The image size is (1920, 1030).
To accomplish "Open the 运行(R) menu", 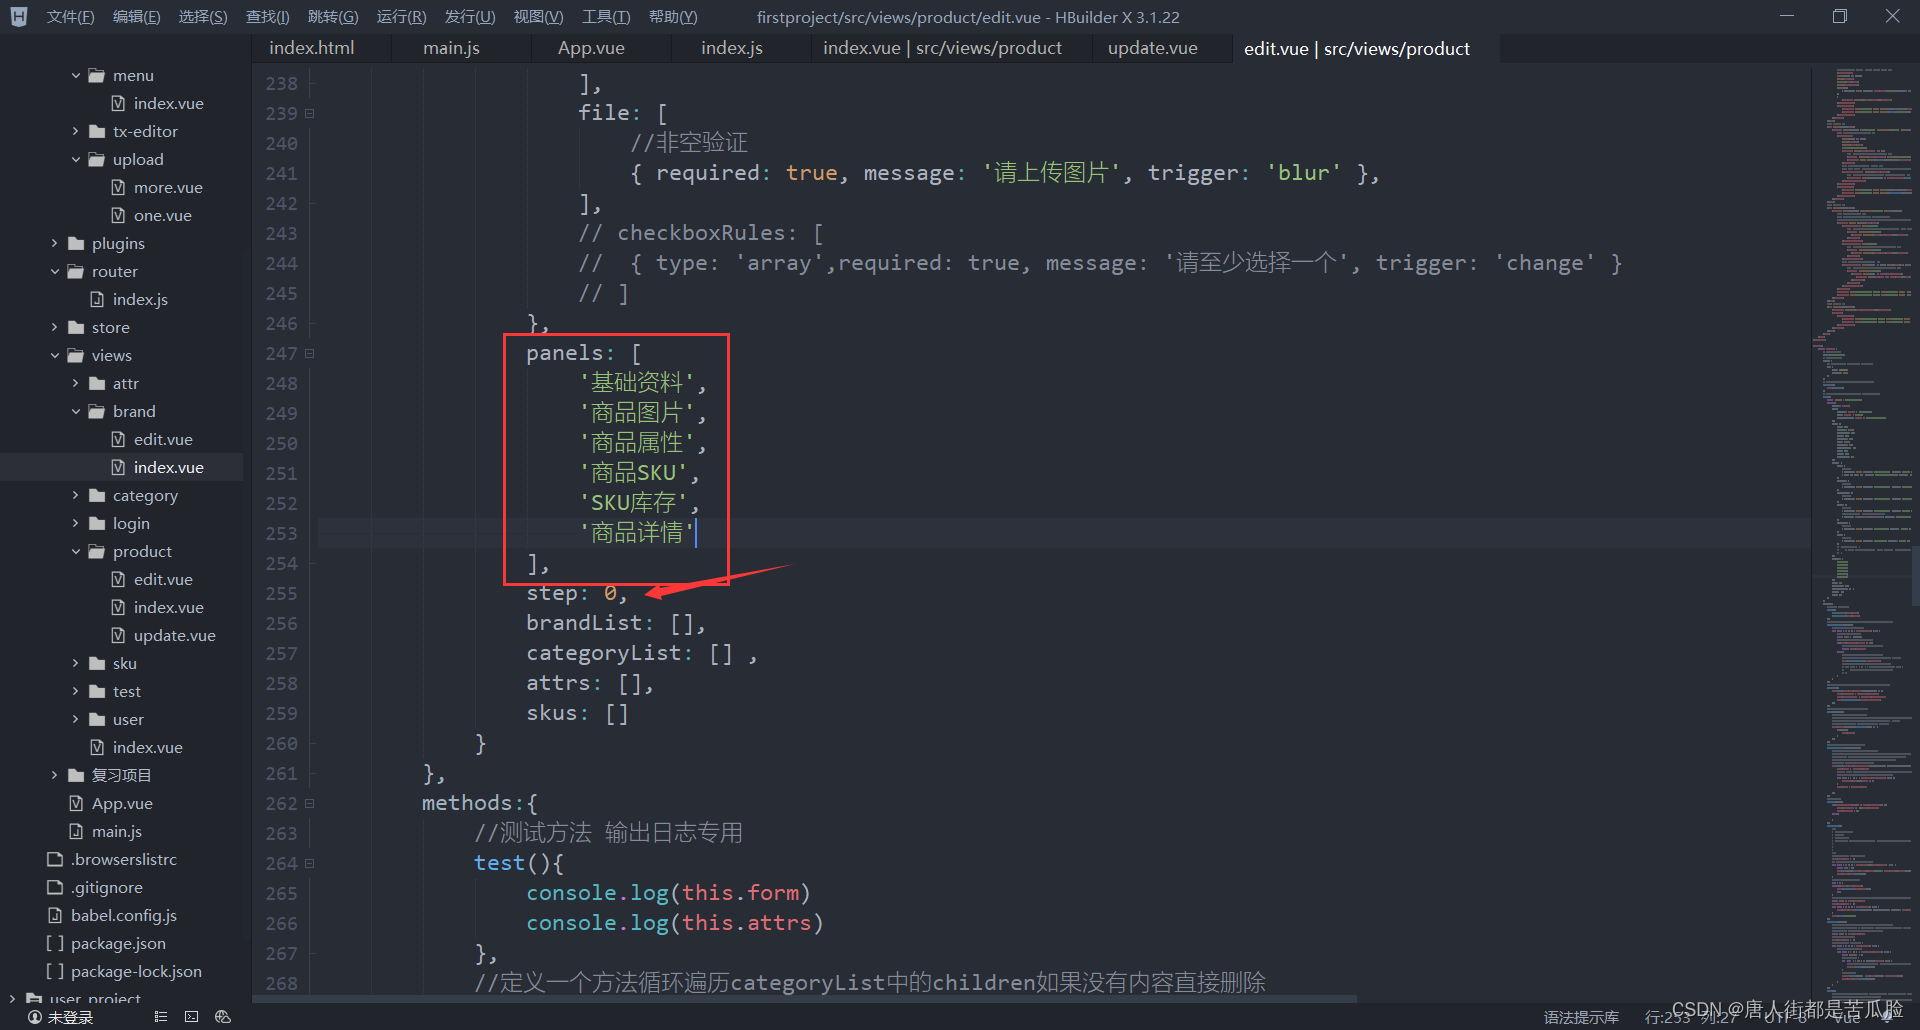I will 401,17.
